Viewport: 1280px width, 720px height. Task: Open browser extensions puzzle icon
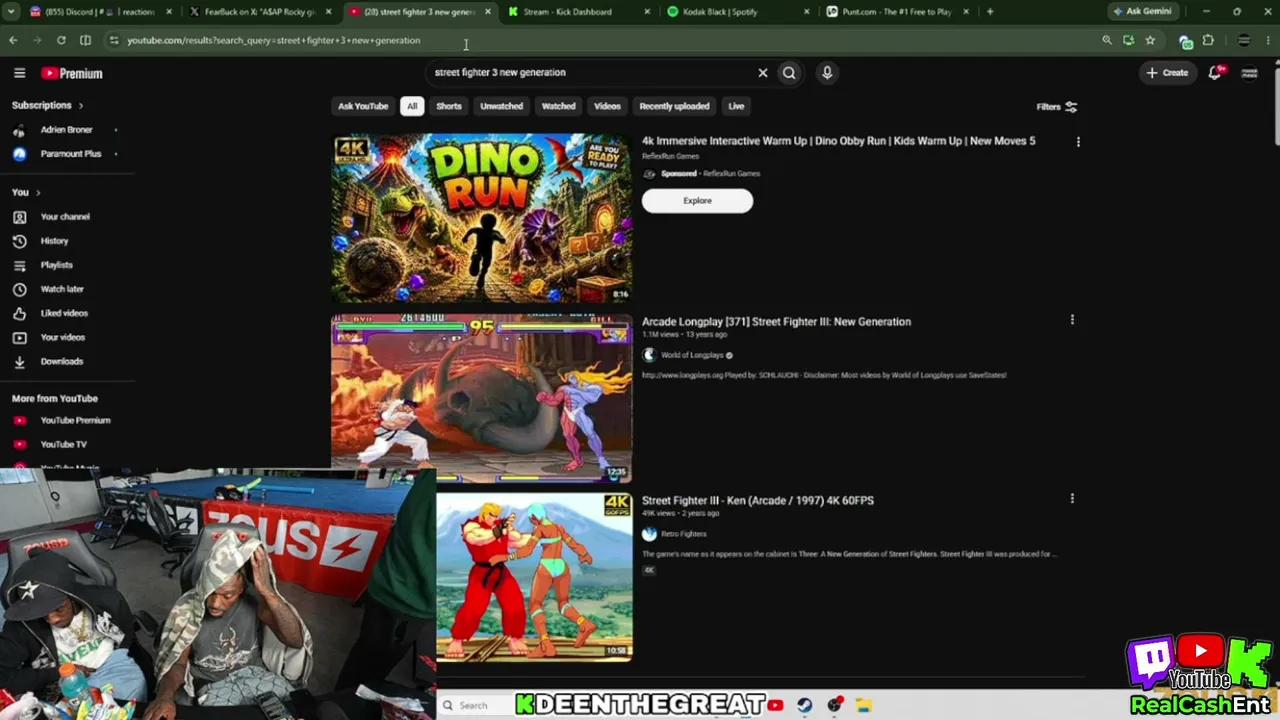tap(1208, 40)
